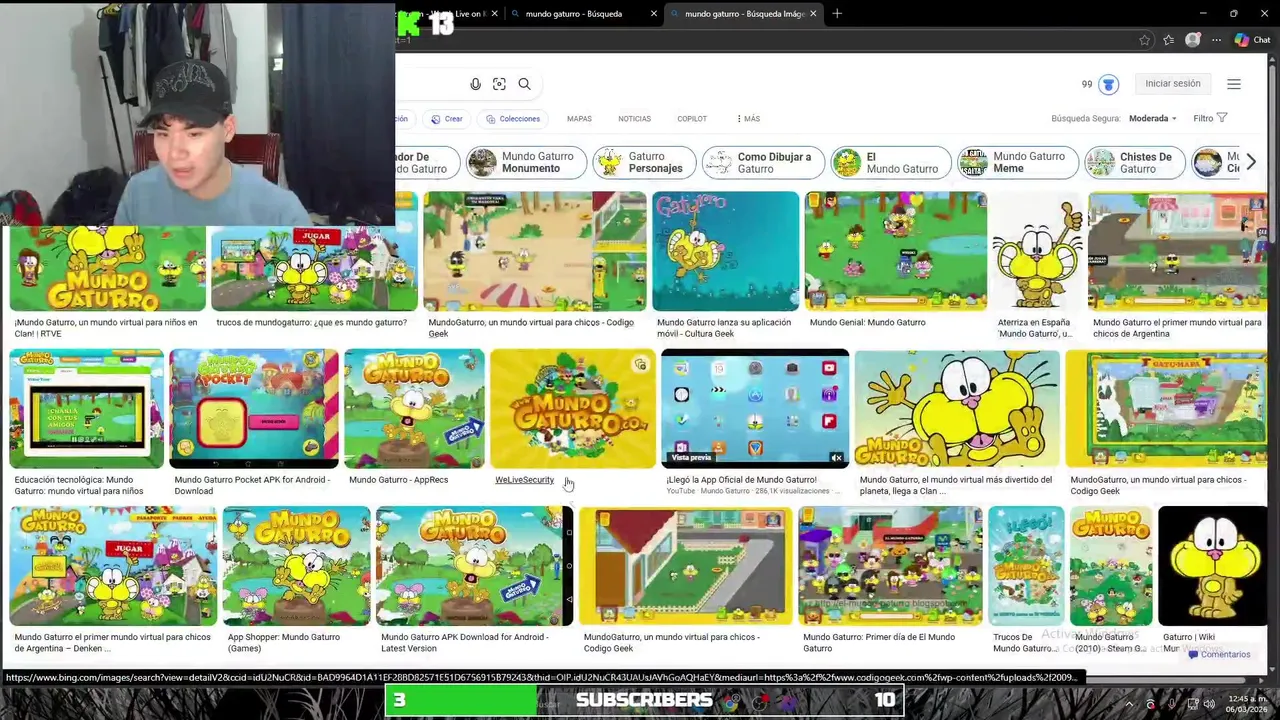1280x720 pixels.
Task: Open visual search camera icon
Action: [x=499, y=84]
